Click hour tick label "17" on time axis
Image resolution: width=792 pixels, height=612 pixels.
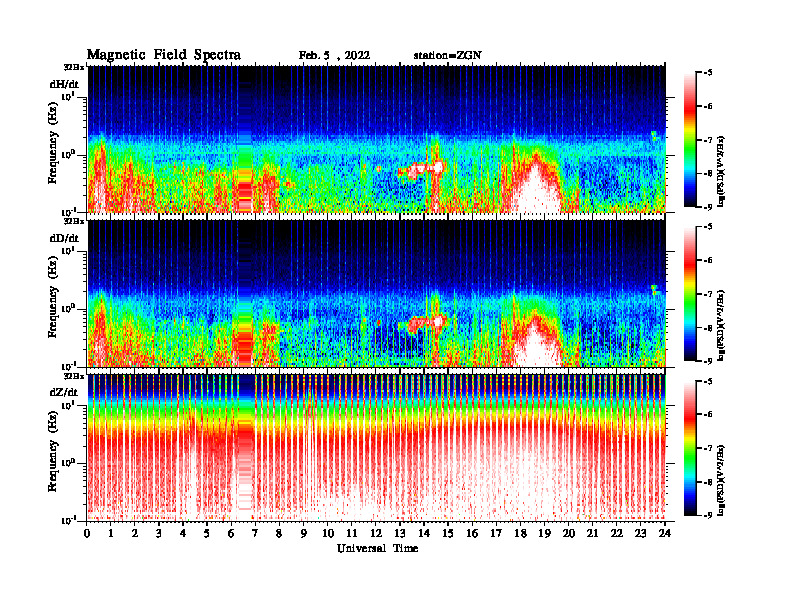pos(497,534)
